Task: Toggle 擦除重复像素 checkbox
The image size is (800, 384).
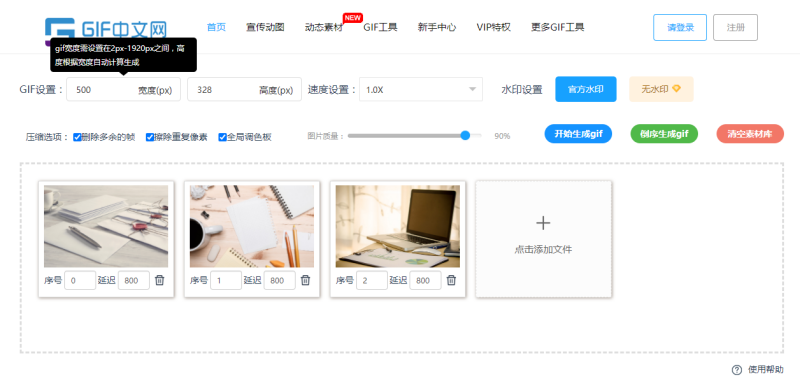Action: click(x=150, y=137)
